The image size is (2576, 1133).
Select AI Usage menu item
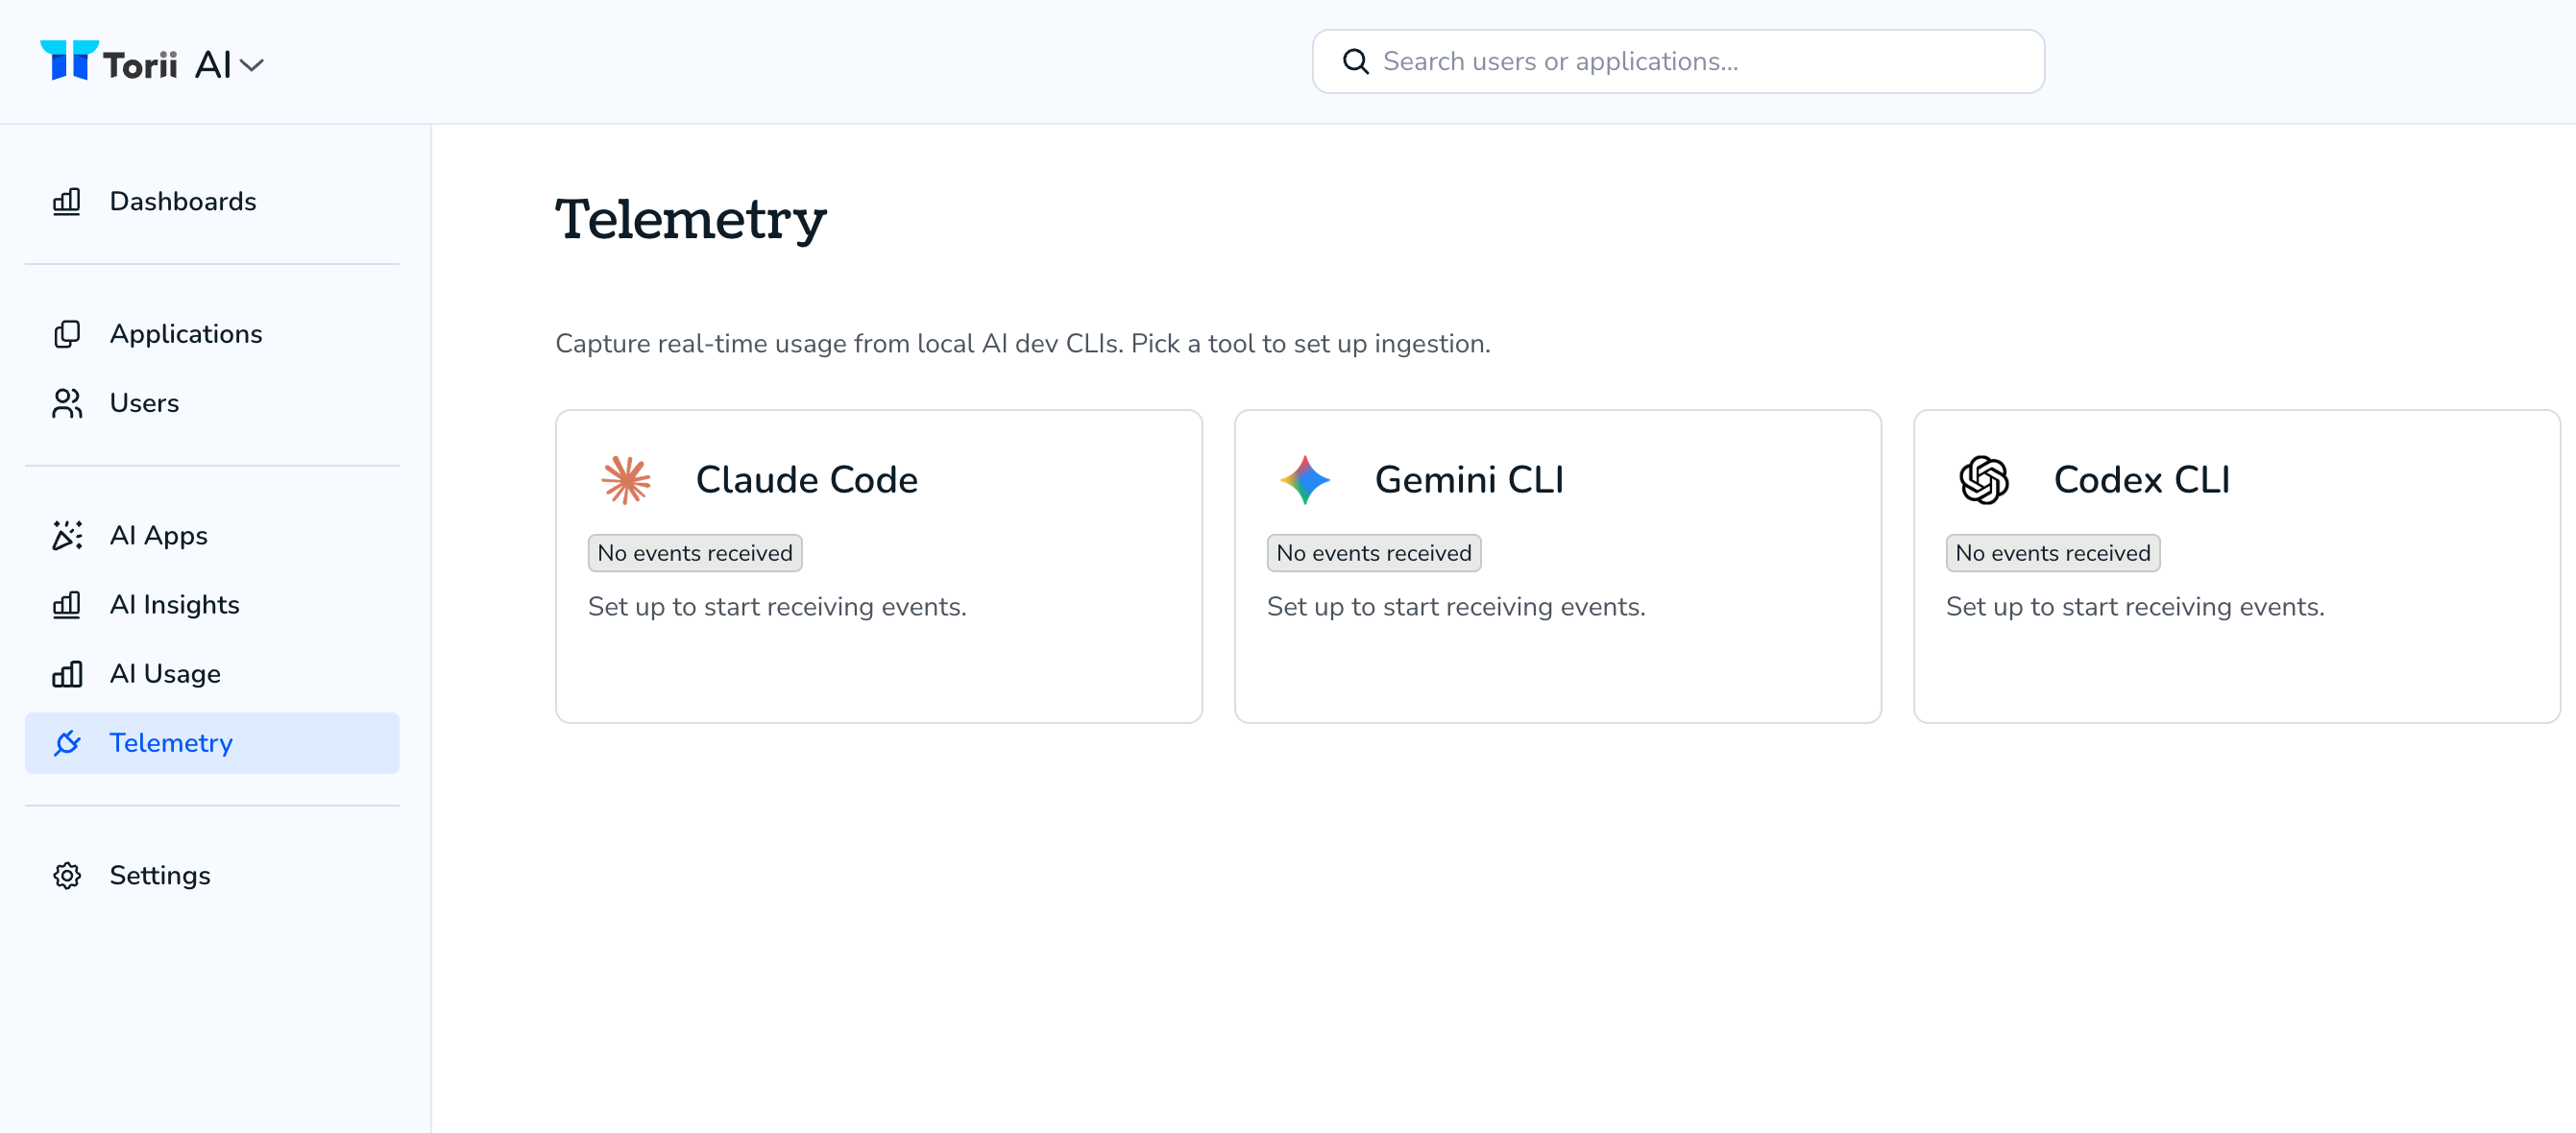coord(212,674)
